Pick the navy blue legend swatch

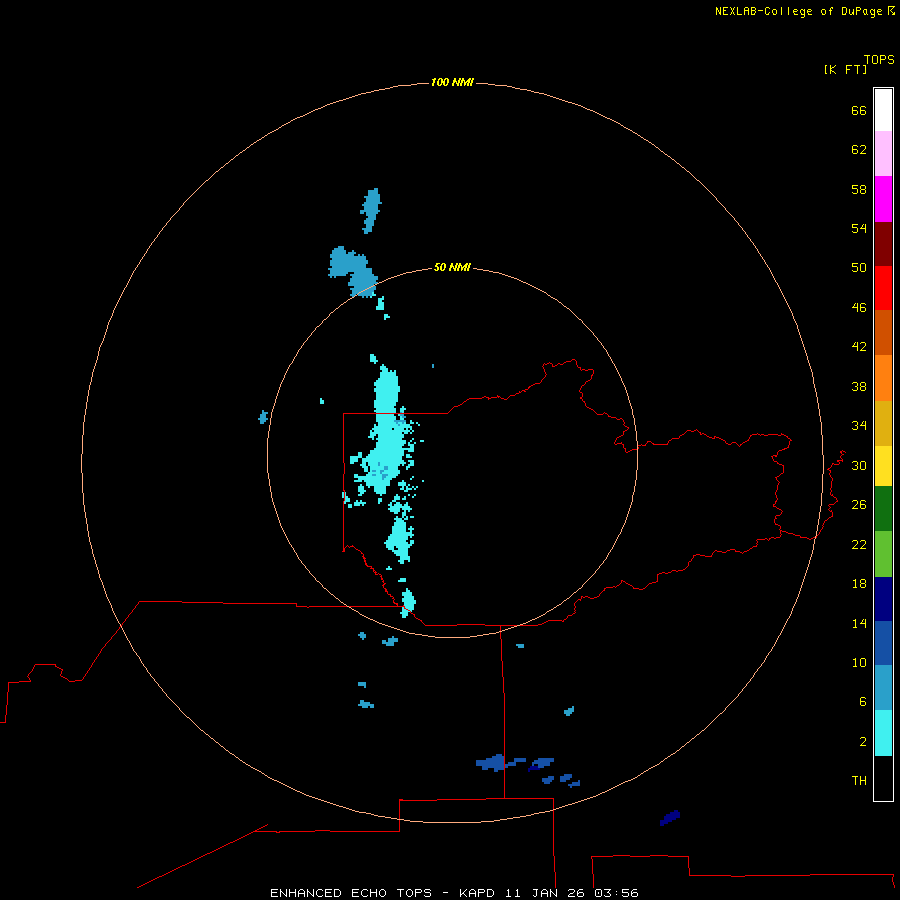[883, 599]
